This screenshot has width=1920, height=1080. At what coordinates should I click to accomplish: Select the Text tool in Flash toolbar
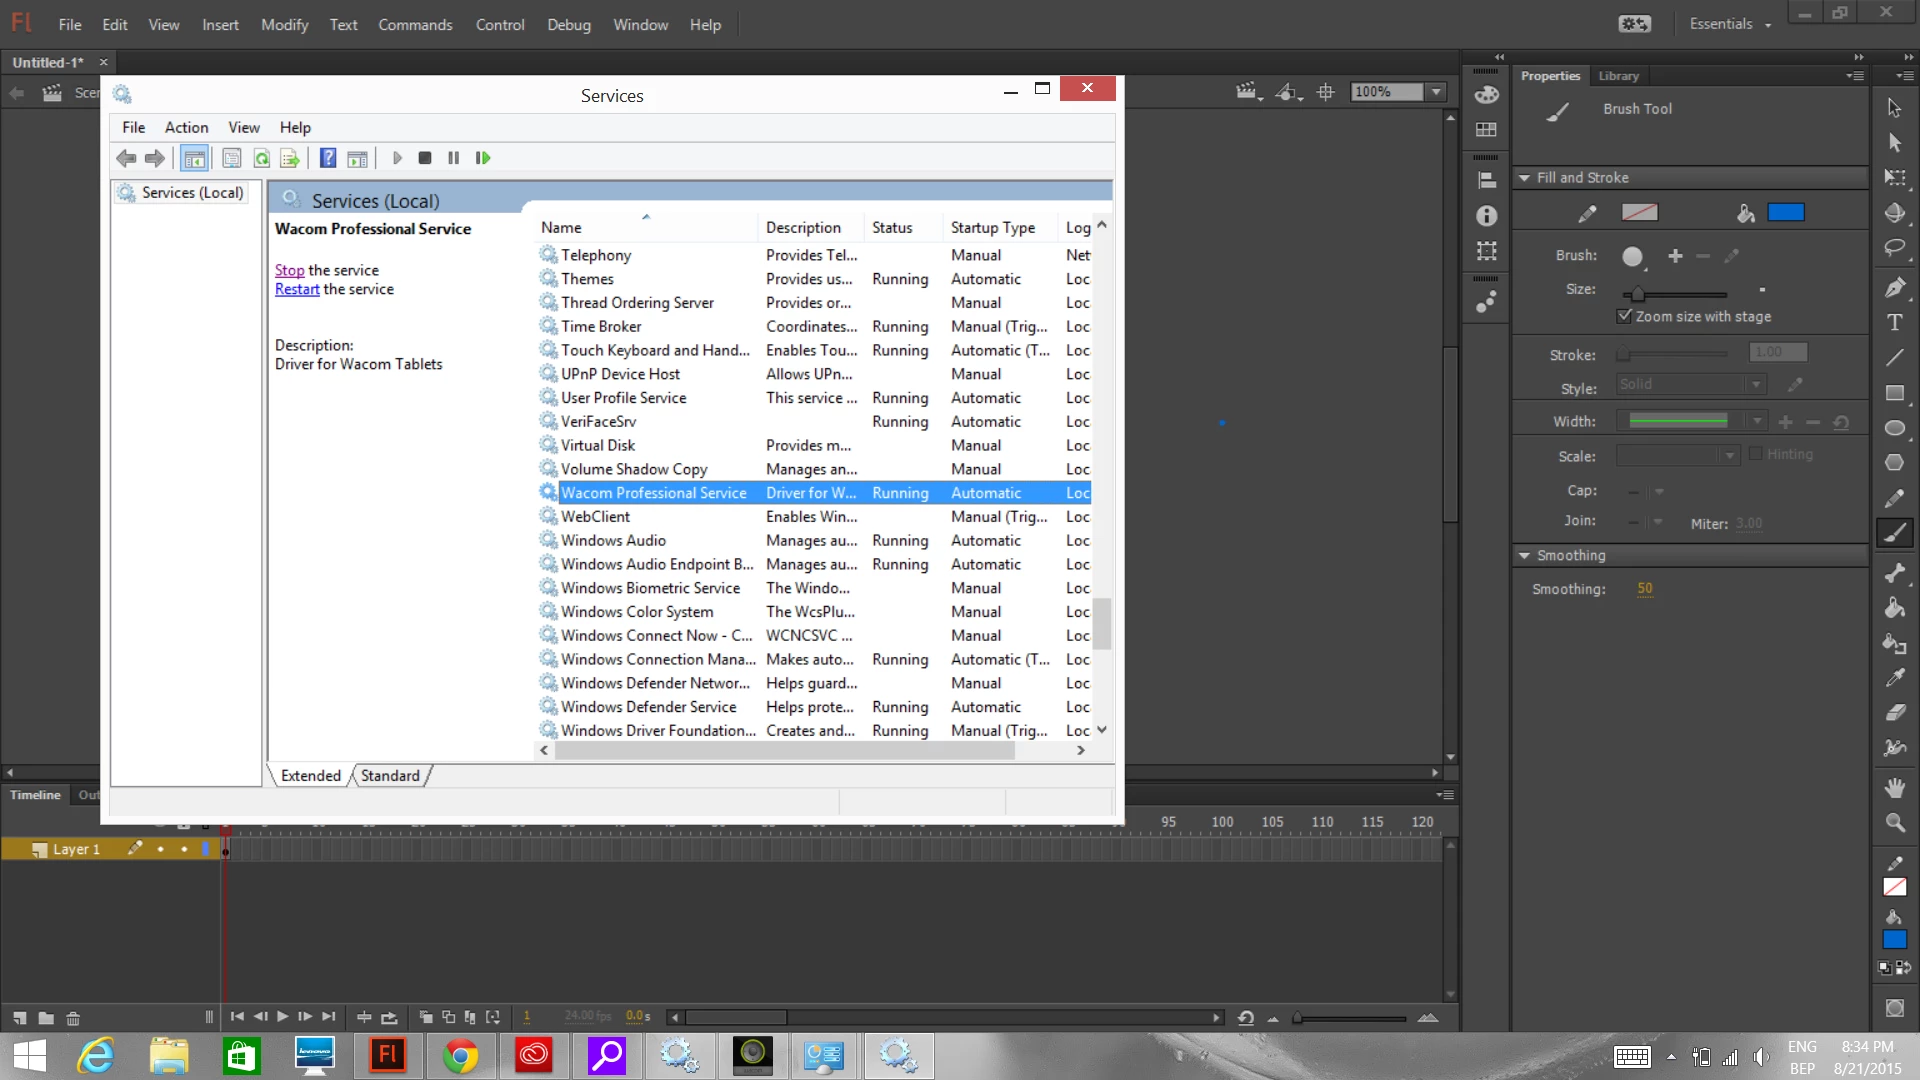tap(1894, 323)
